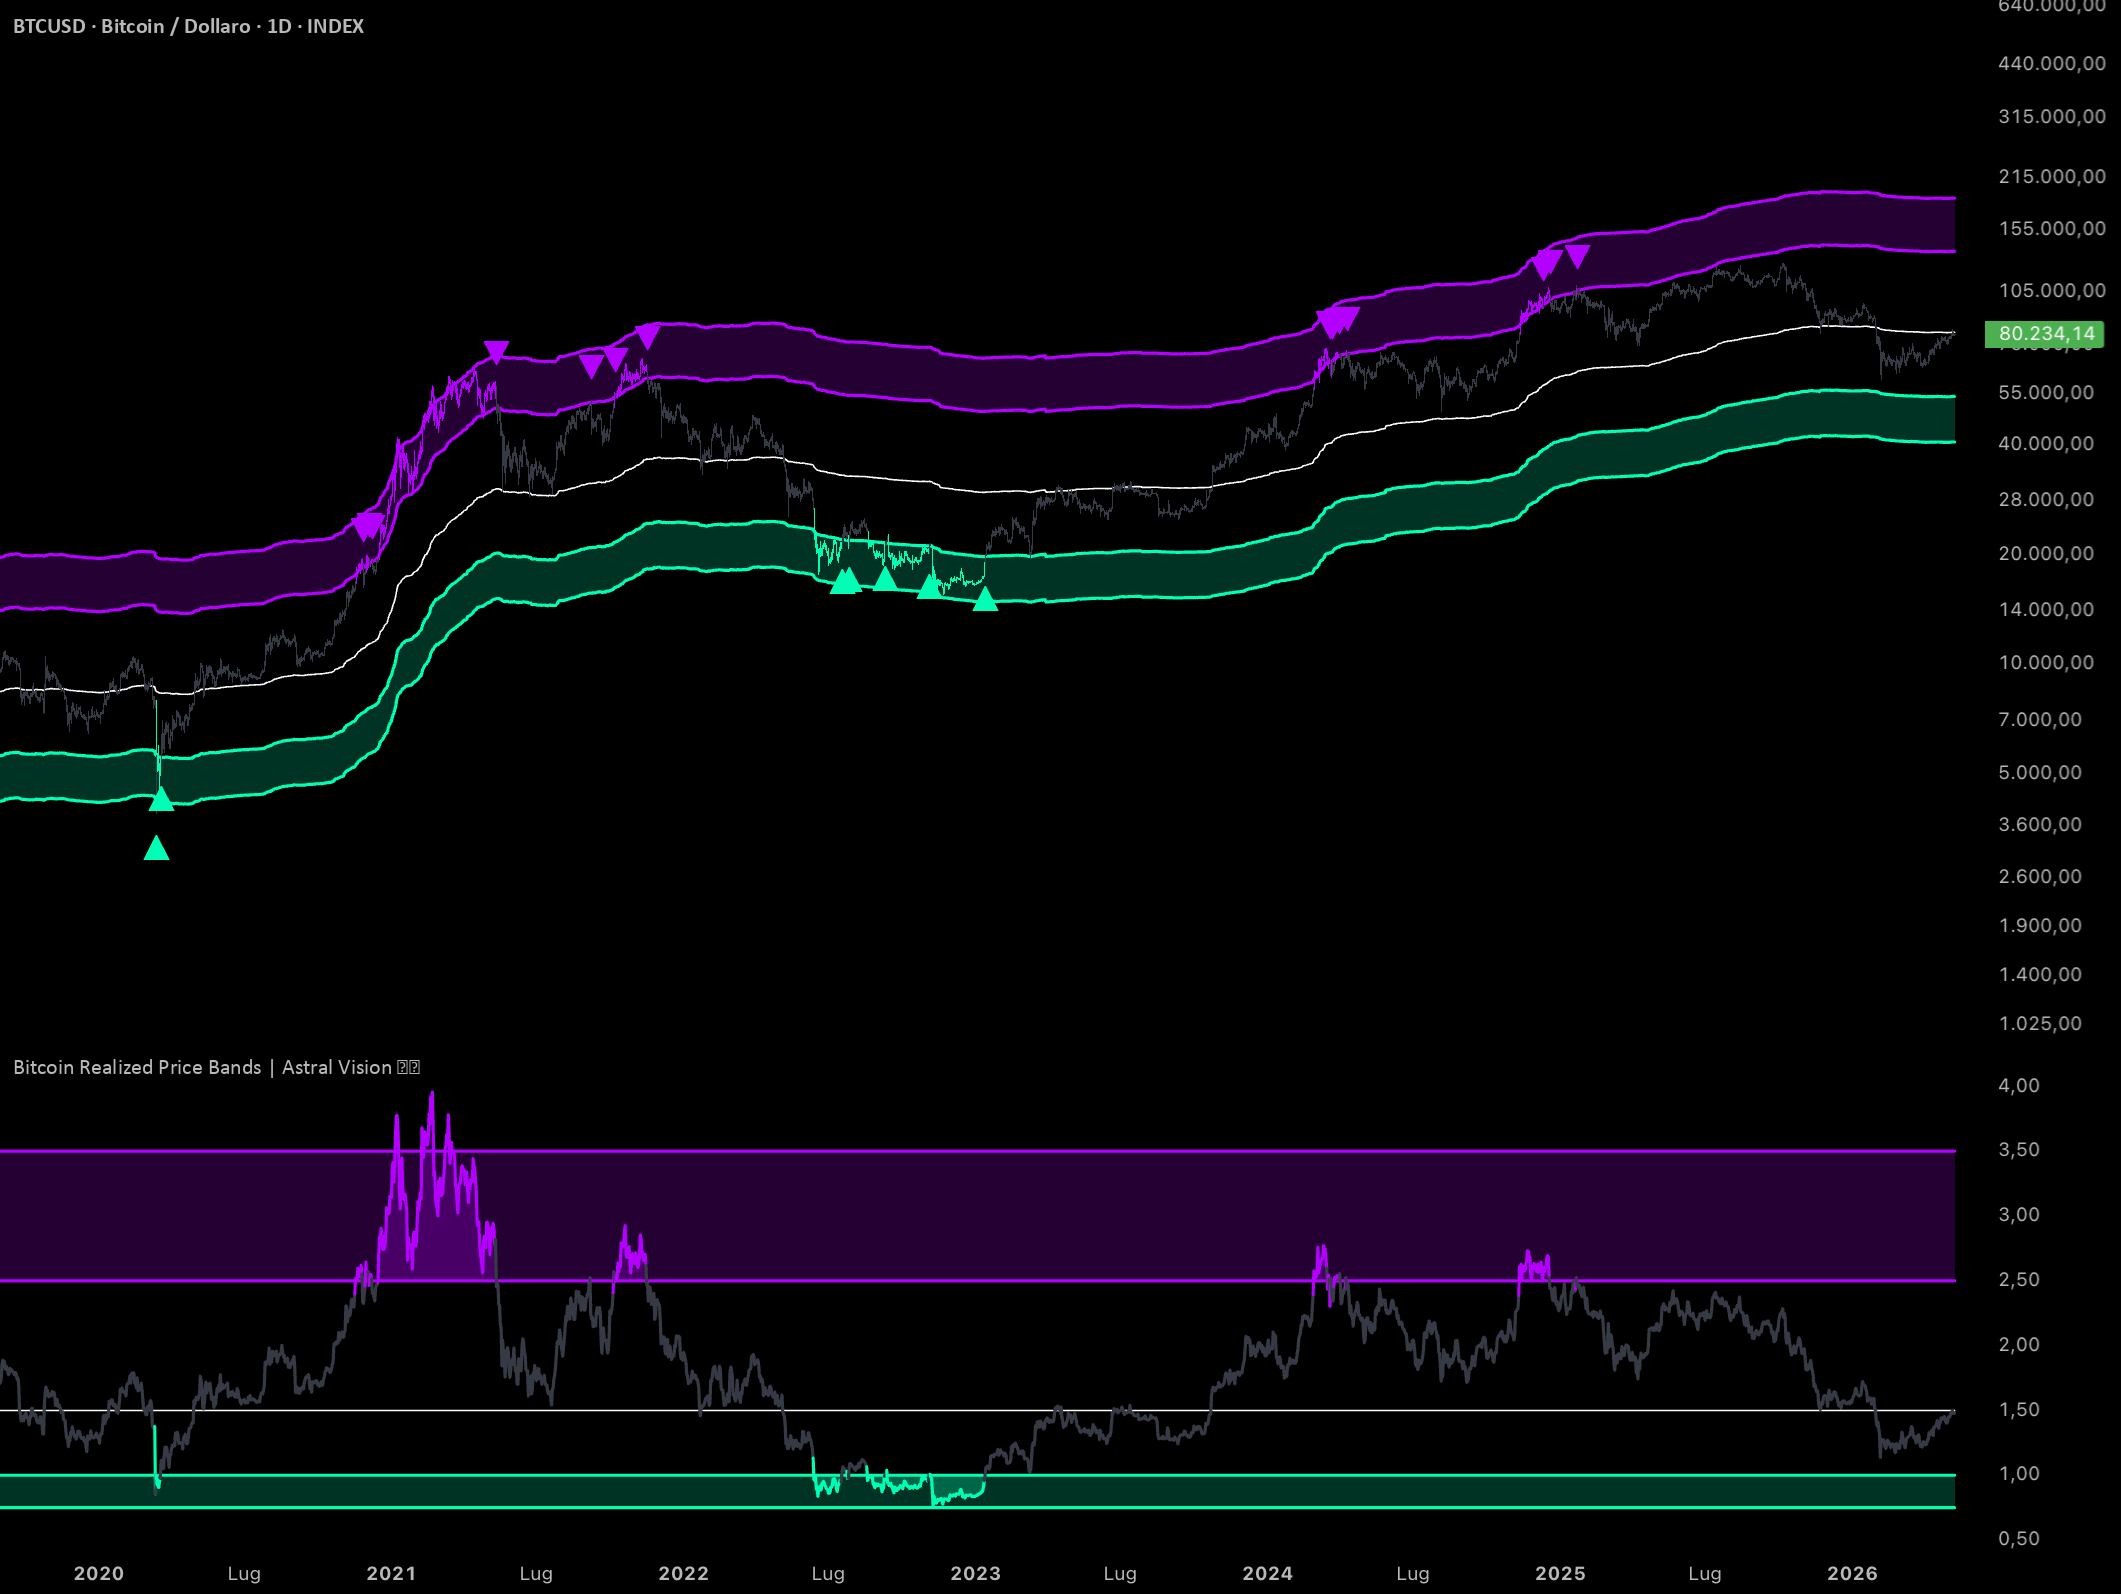Select the 14.000,00 price level label
The height and width of the screenshot is (1594, 2121).
[2046, 609]
